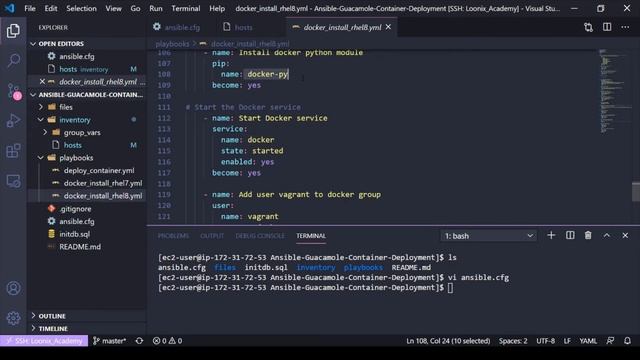640x360 pixels.
Task: Switch to the Output panel tab
Action: tap(212, 236)
